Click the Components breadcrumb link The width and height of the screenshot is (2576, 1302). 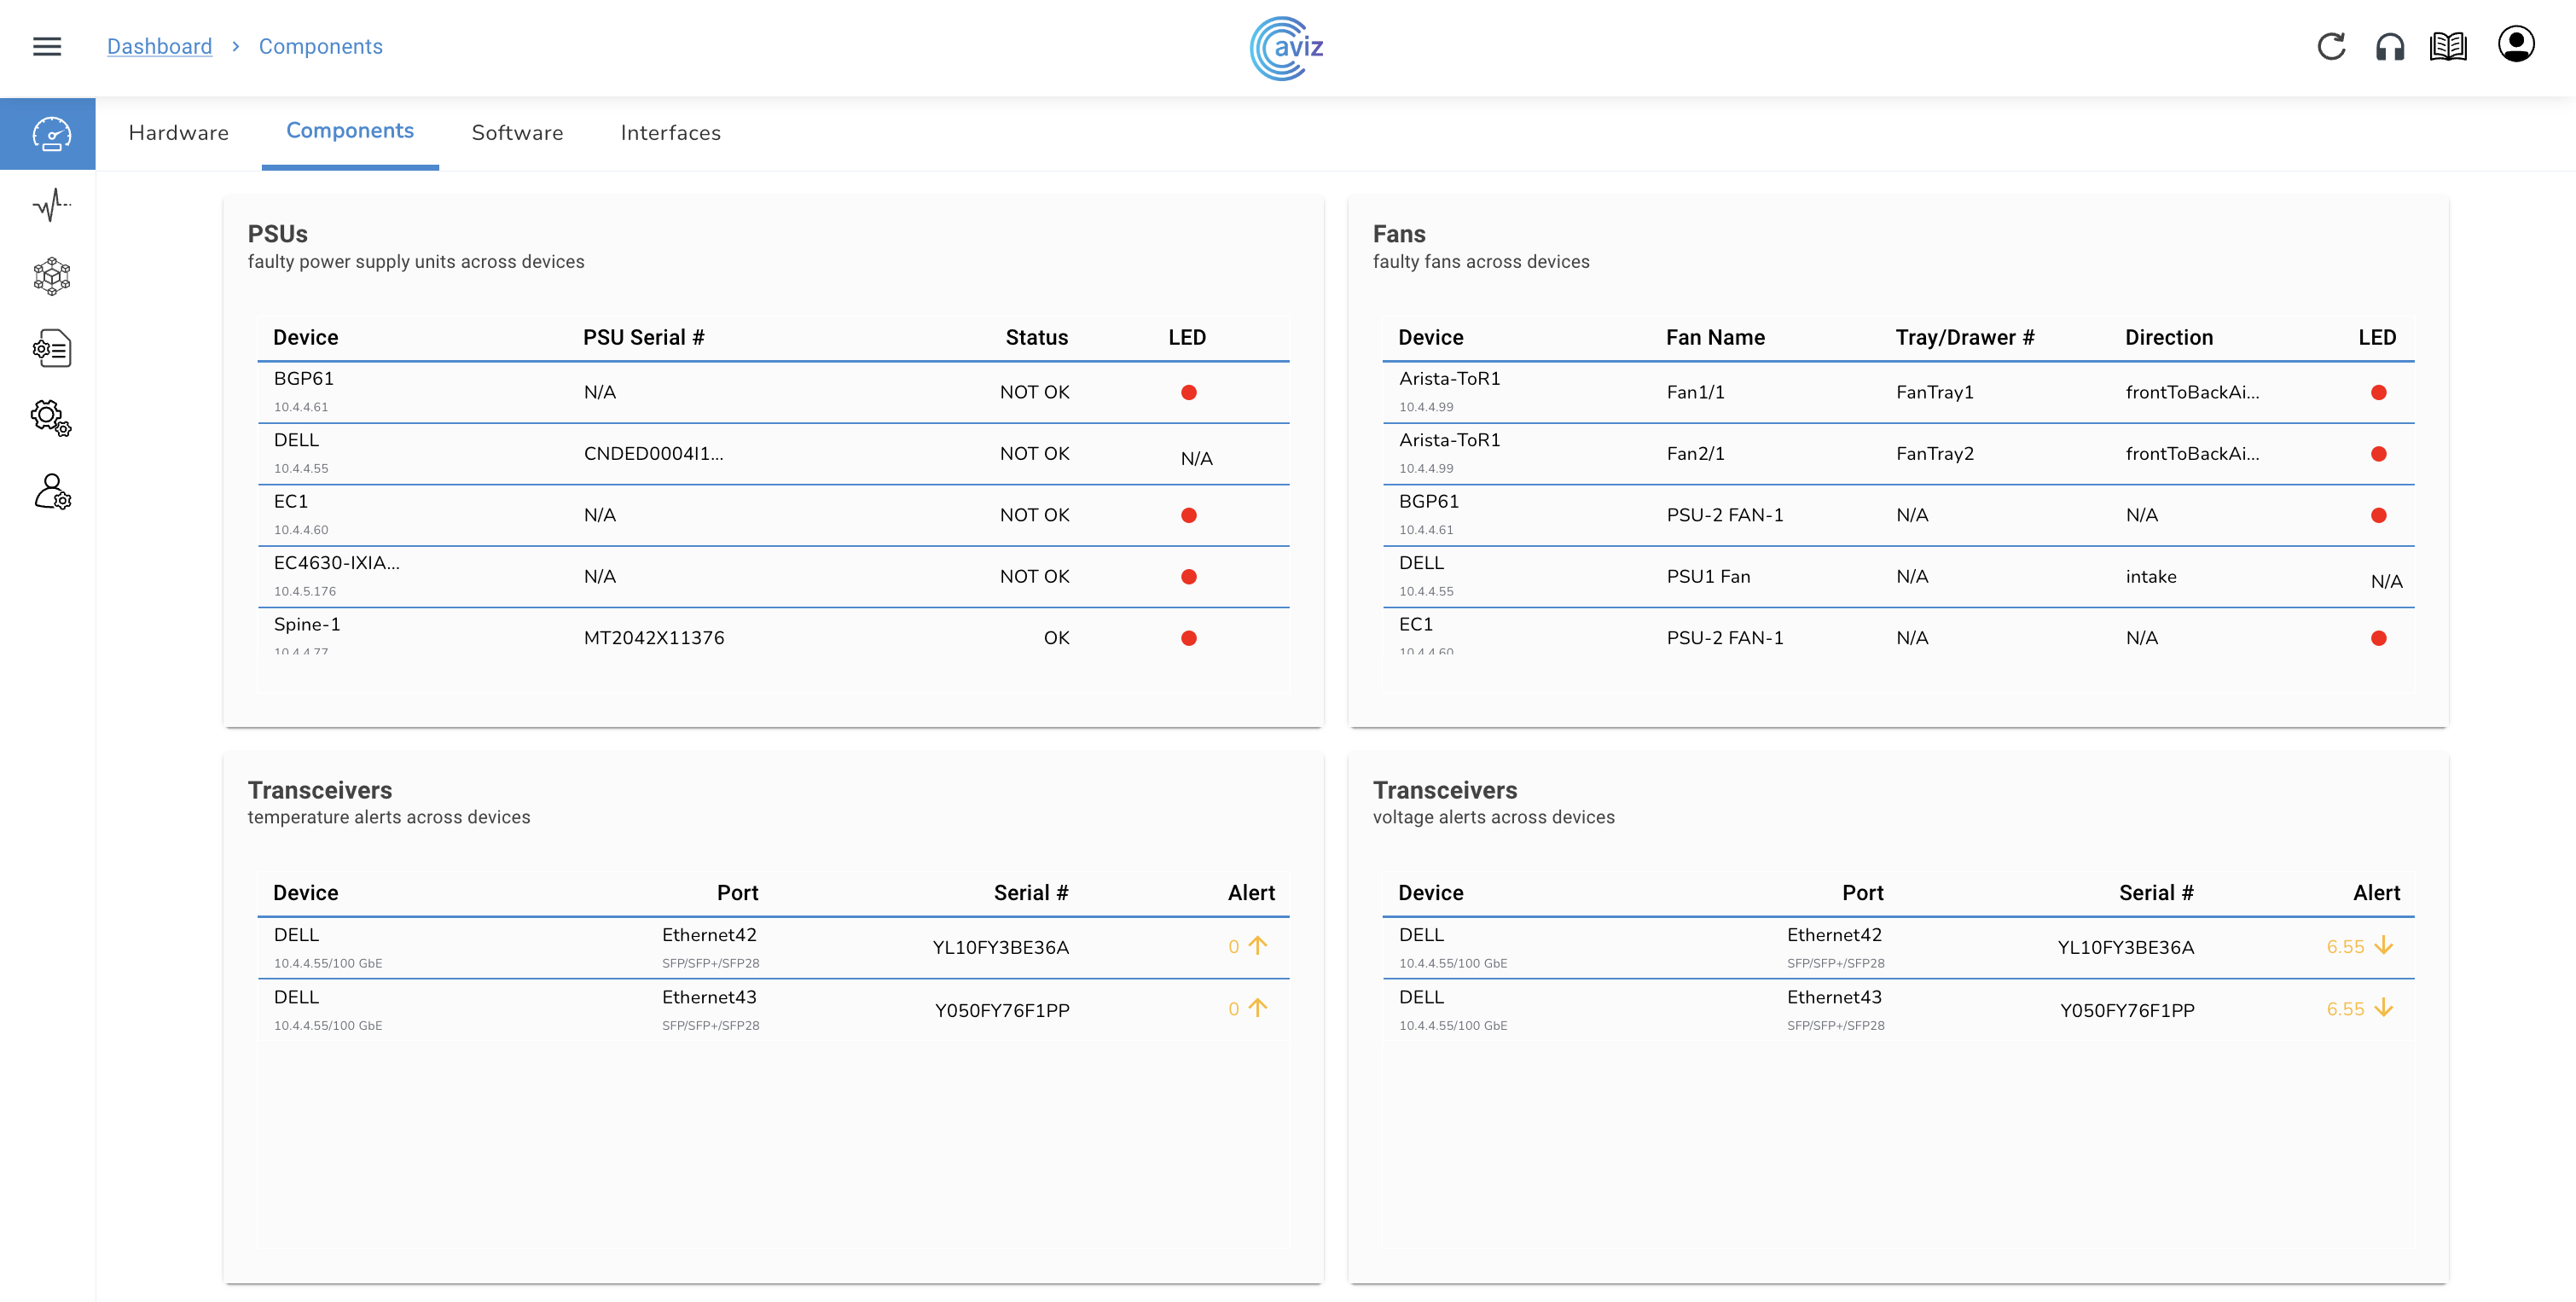click(320, 47)
